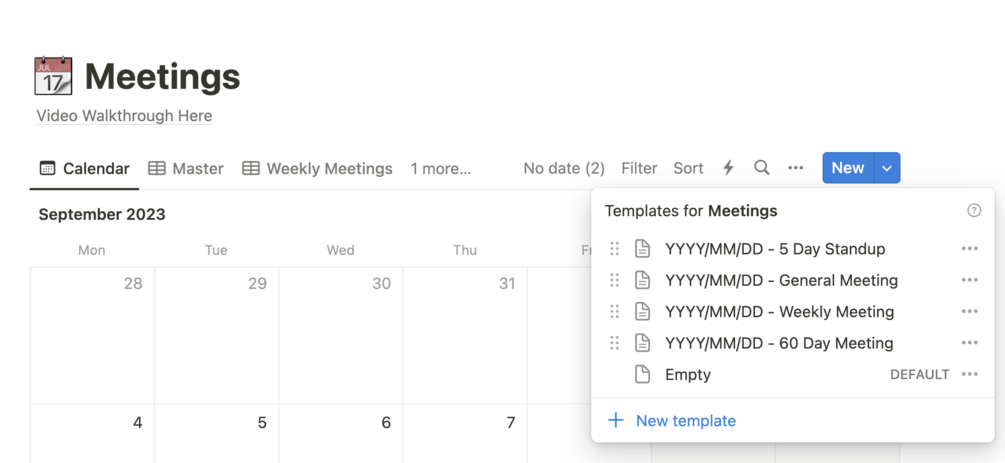Switch to the Master view tab
1005x463 pixels.
coord(186,168)
